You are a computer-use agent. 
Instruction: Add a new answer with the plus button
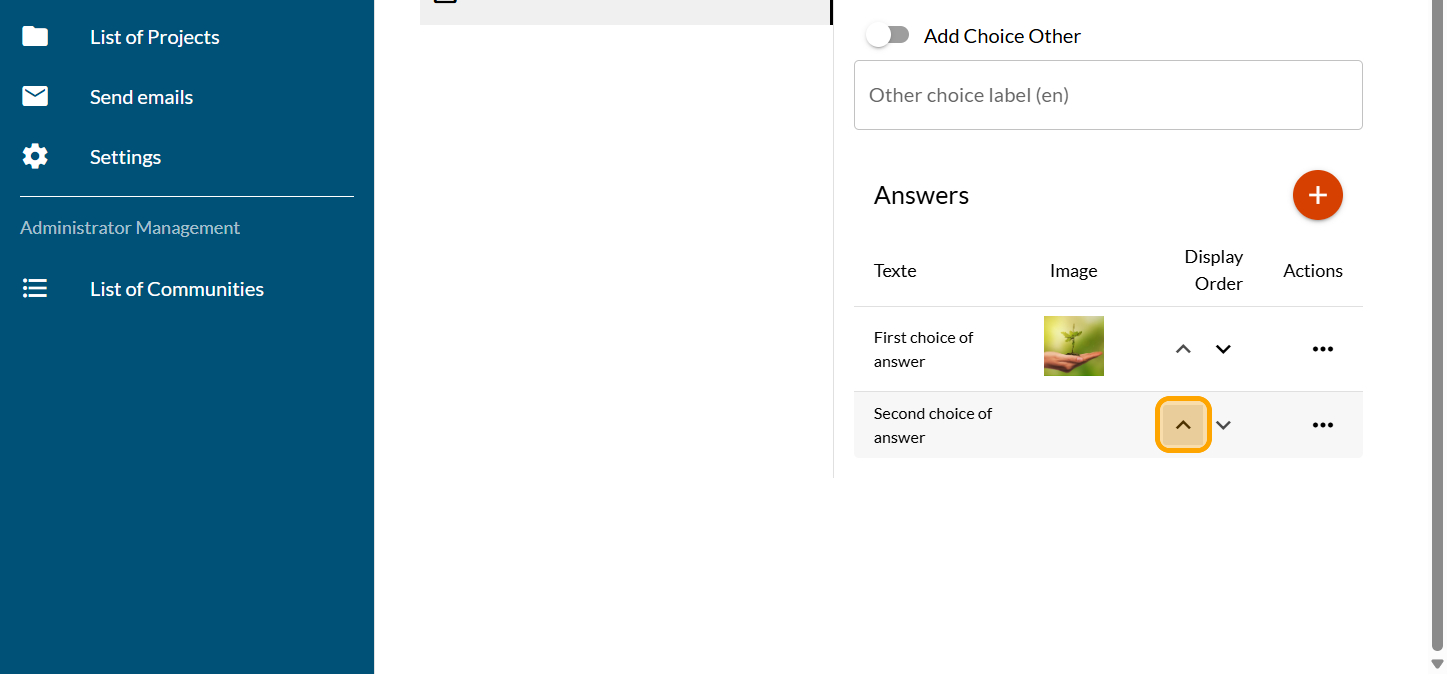[x=1317, y=195]
